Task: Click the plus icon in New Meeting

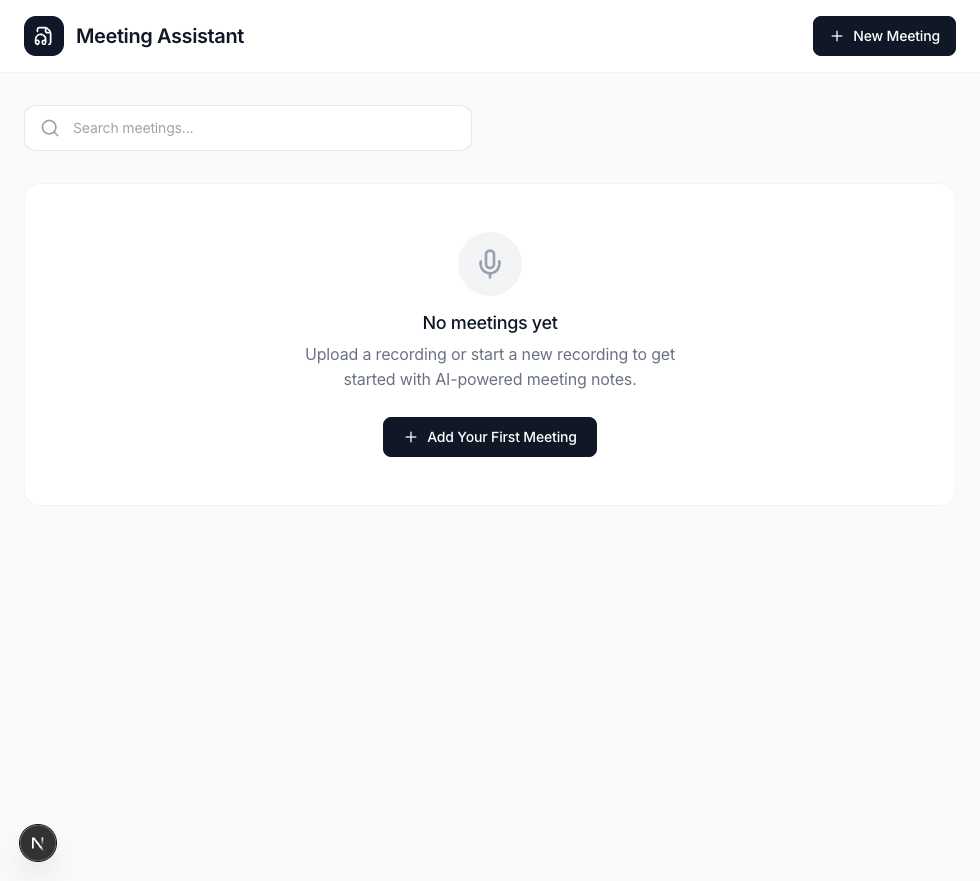Action: pos(837,36)
